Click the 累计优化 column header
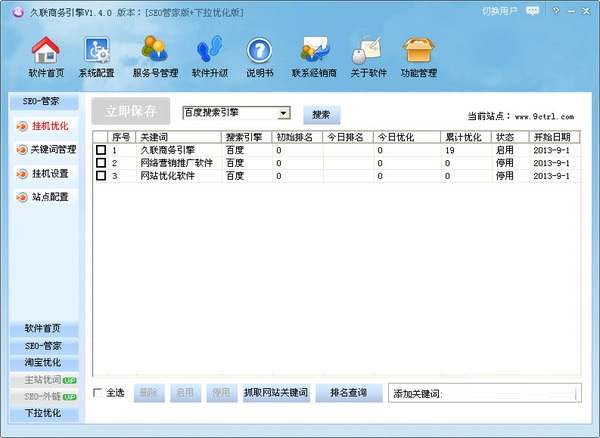 coord(466,137)
